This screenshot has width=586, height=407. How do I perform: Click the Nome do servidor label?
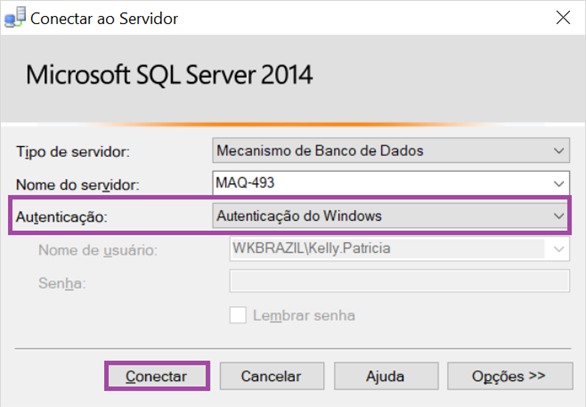77,185
